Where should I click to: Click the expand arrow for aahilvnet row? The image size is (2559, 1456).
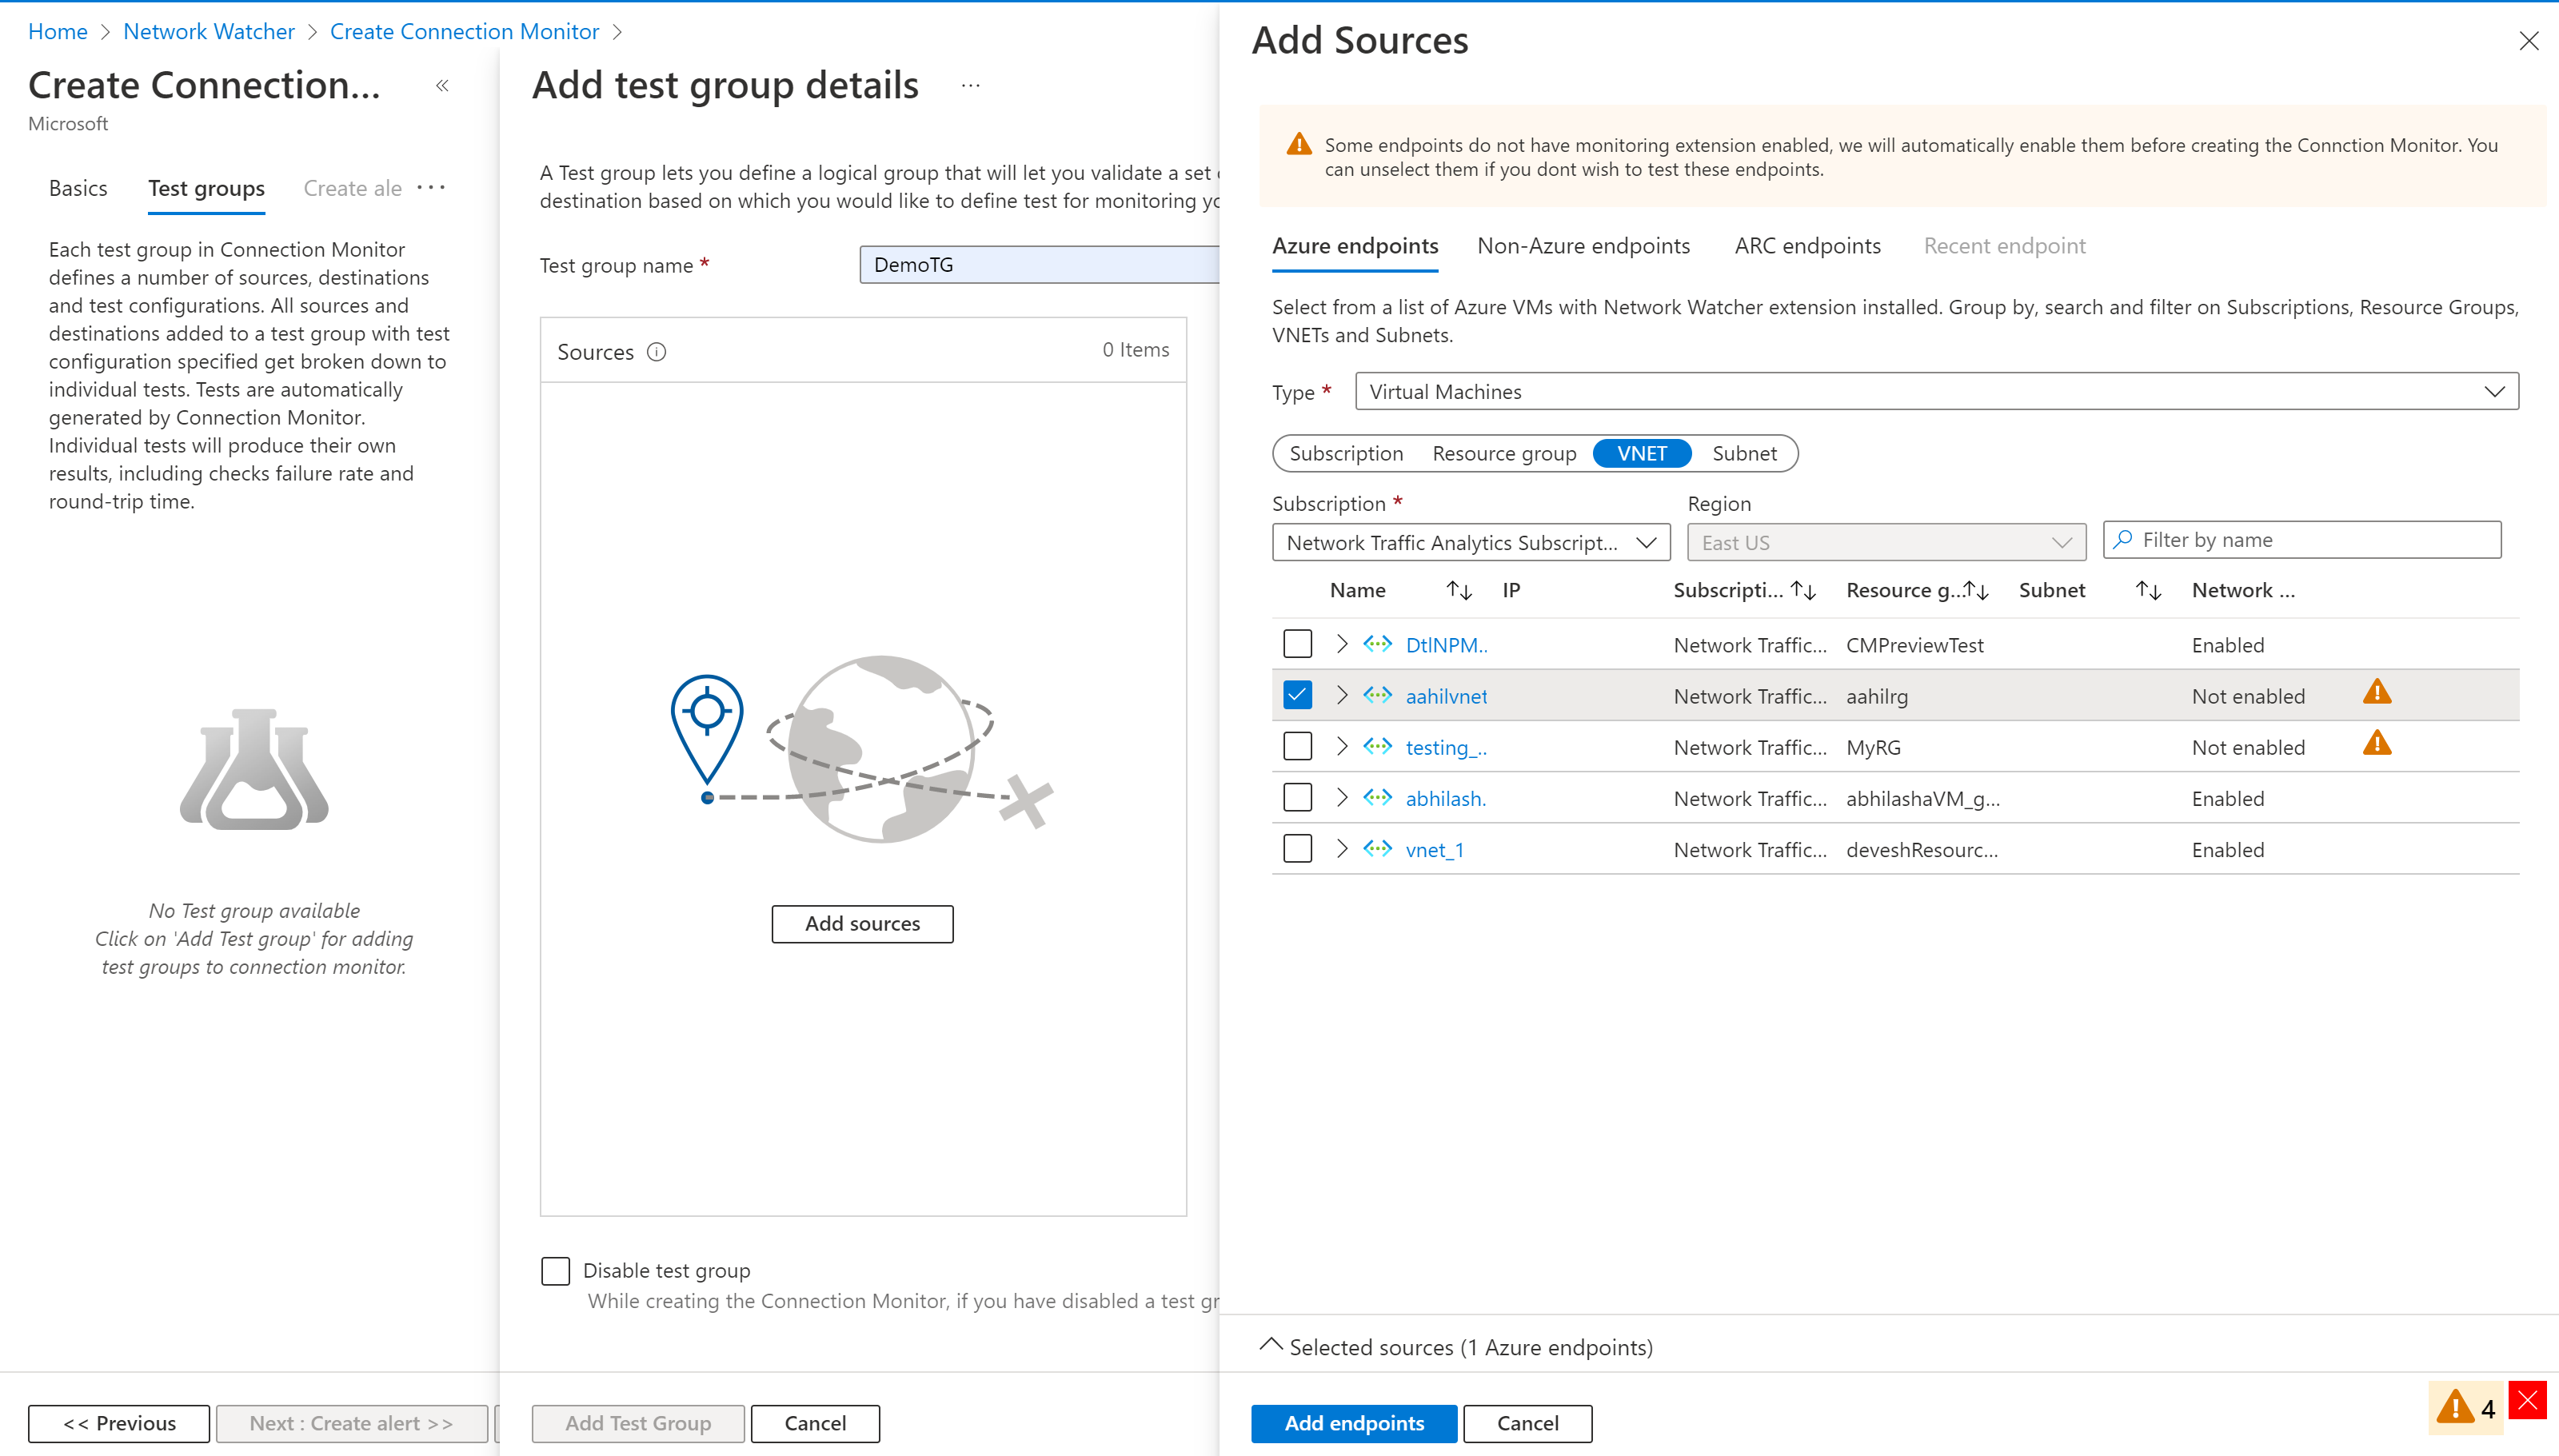click(1343, 694)
